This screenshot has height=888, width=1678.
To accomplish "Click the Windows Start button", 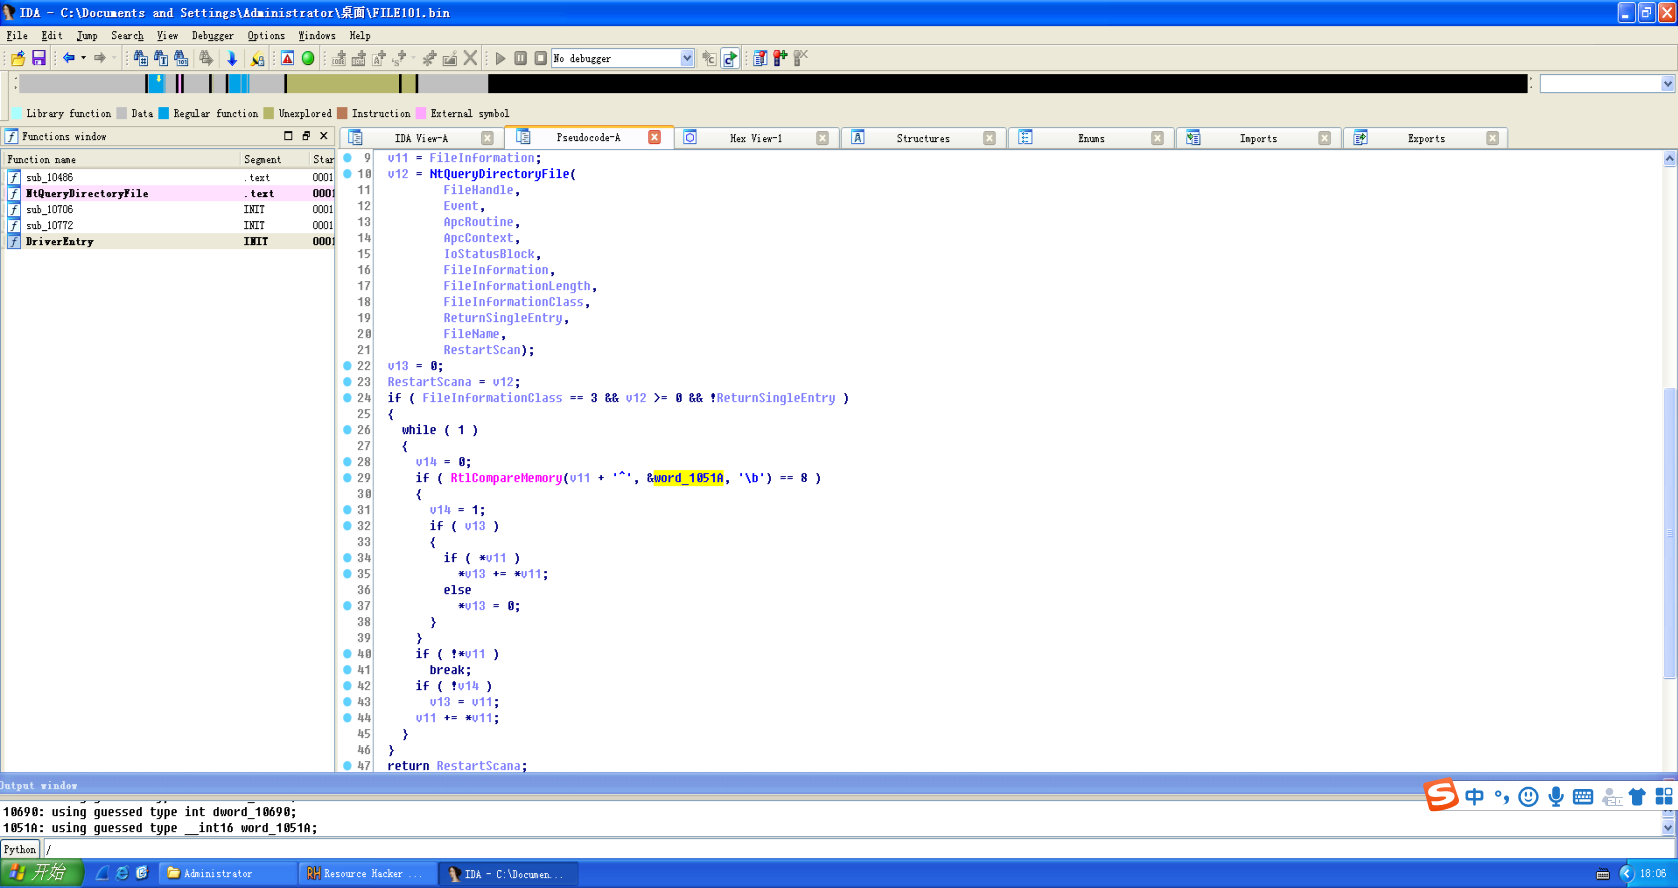I will click(41, 873).
